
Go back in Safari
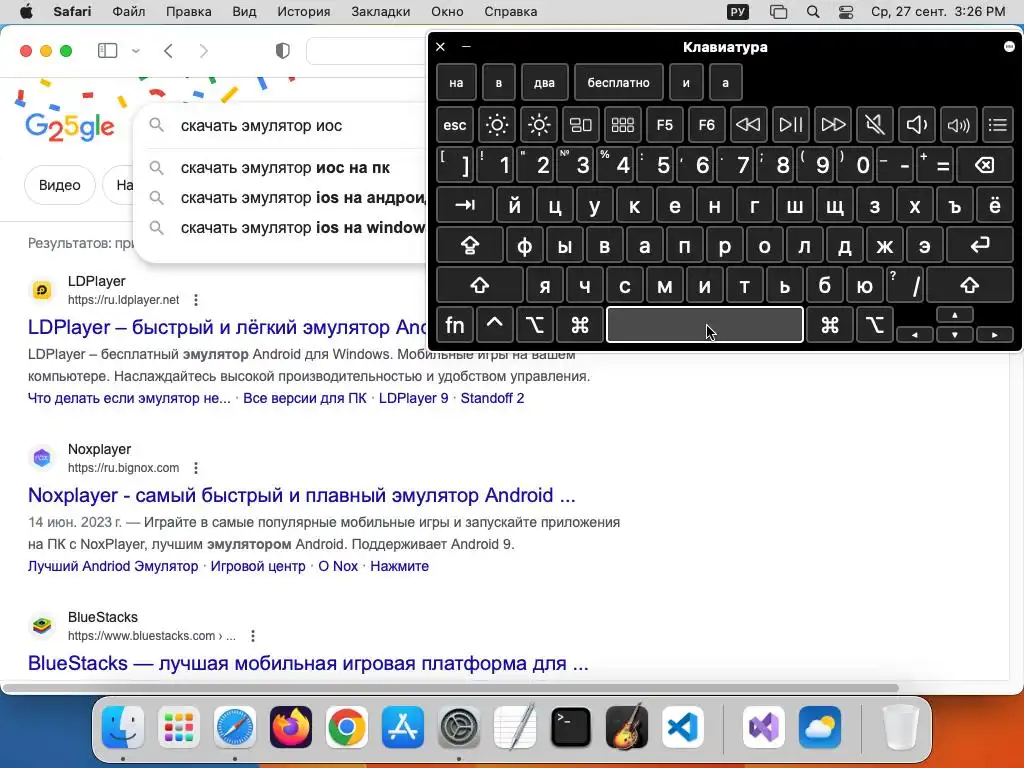tap(168, 51)
